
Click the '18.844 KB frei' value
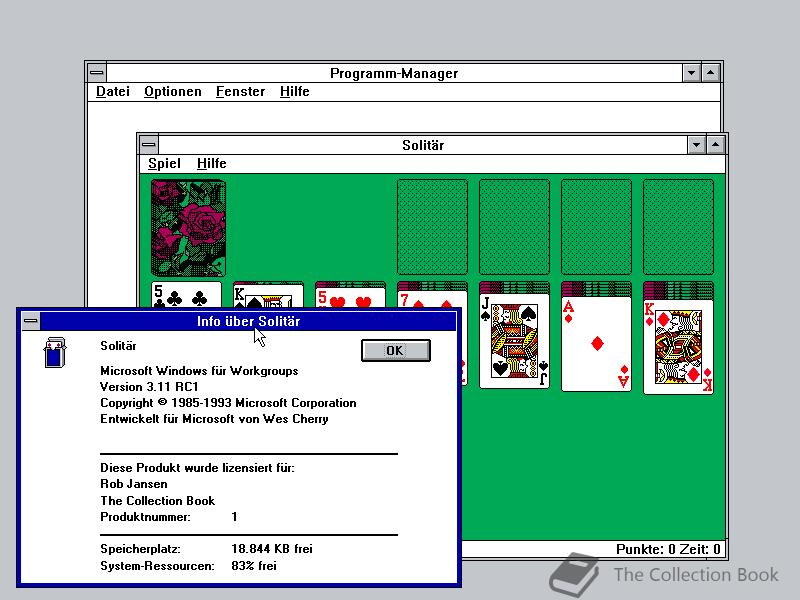(272, 549)
